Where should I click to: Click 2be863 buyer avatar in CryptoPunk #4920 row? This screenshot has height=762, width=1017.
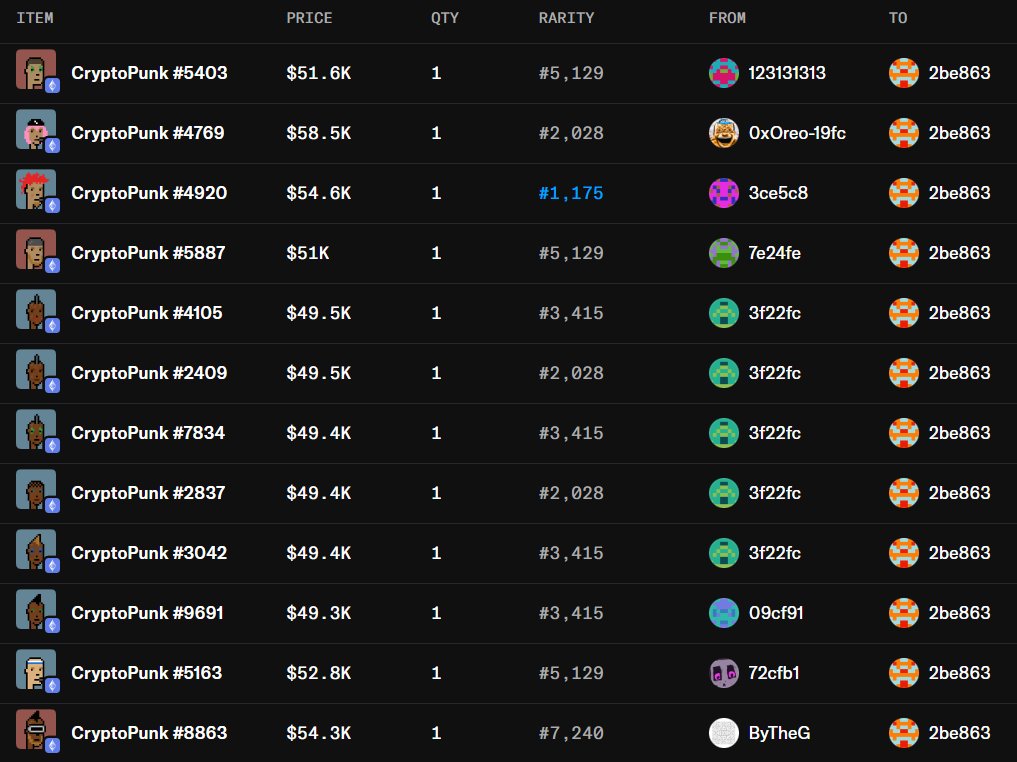tap(903, 193)
